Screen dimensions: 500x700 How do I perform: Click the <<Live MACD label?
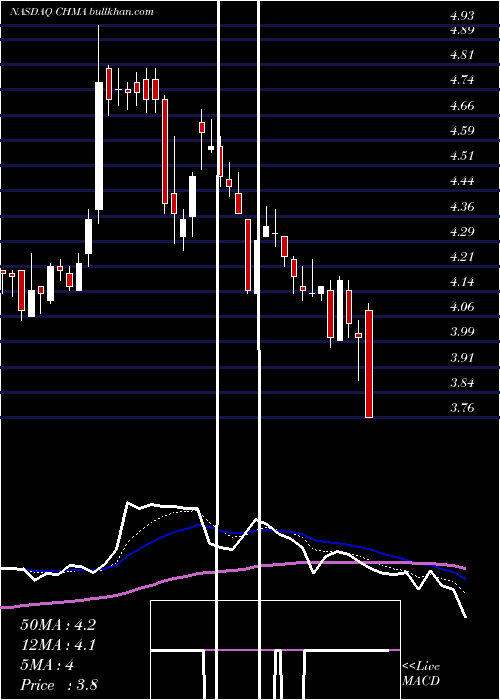tap(421, 674)
